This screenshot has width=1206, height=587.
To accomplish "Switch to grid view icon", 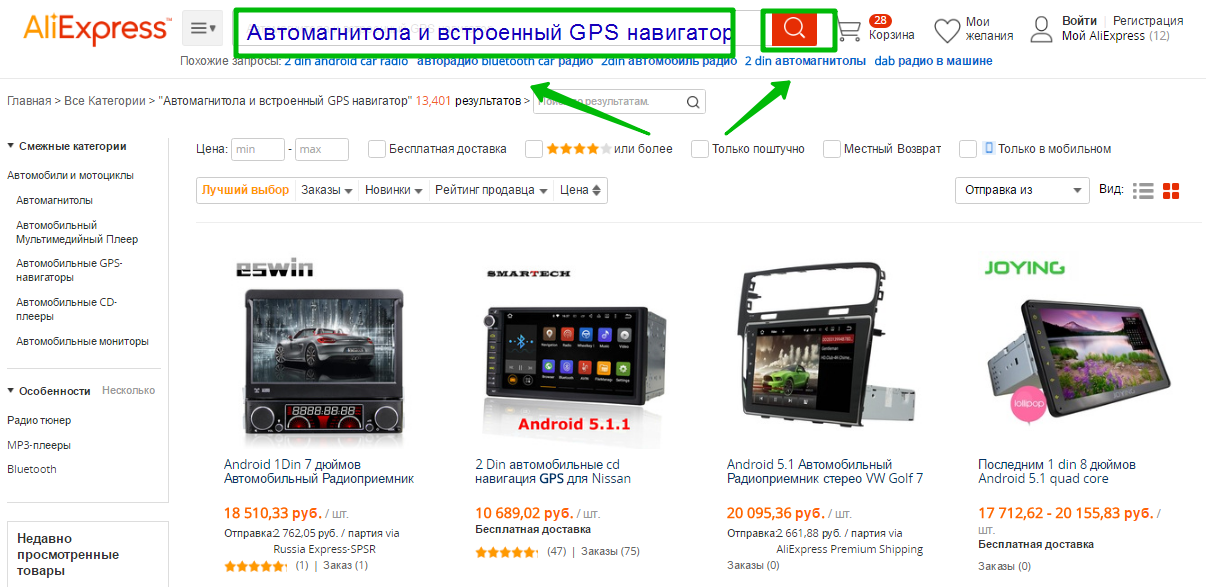I will [x=1172, y=190].
